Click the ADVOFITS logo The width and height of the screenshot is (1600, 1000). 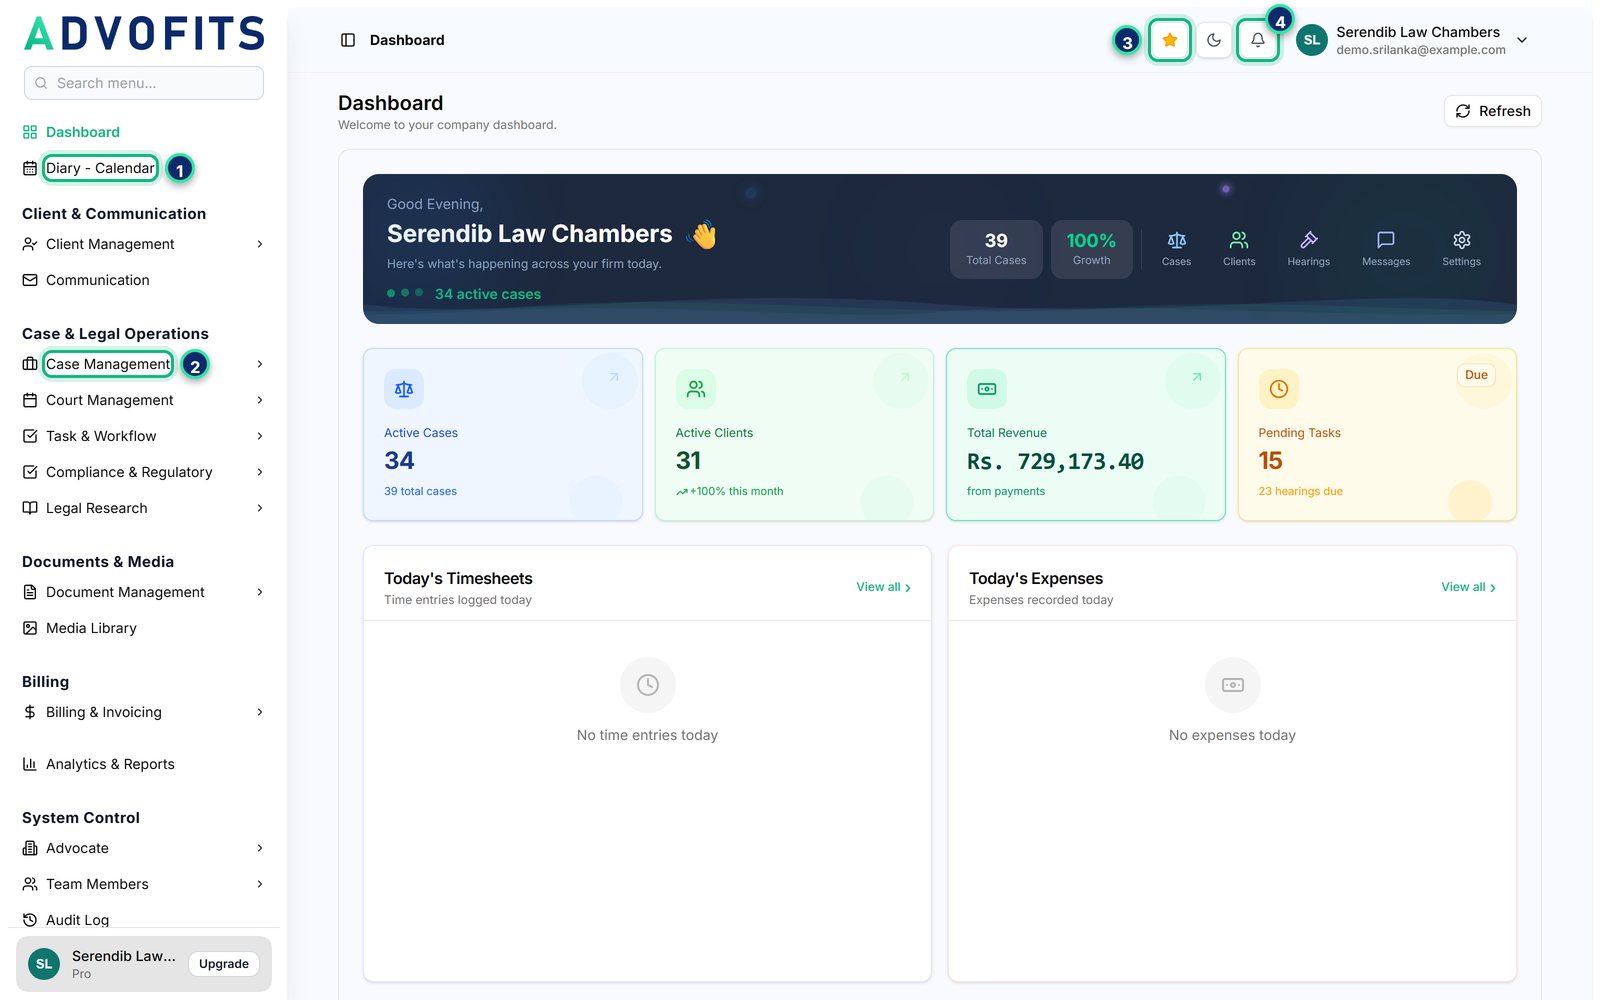(x=144, y=33)
